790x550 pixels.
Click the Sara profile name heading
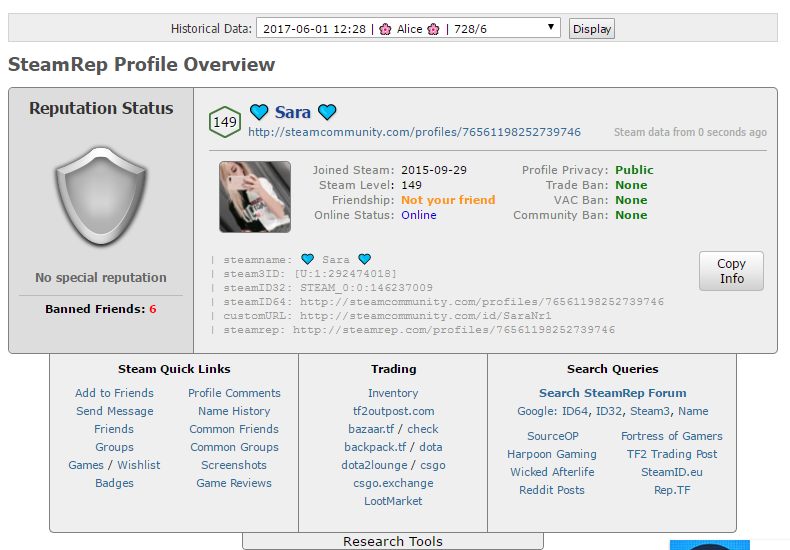(293, 112)
